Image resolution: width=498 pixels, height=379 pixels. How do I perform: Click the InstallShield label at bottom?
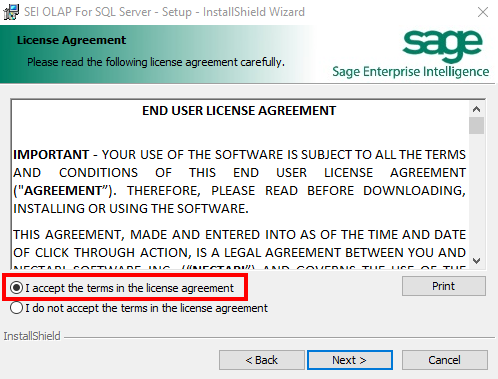(32, 336)
